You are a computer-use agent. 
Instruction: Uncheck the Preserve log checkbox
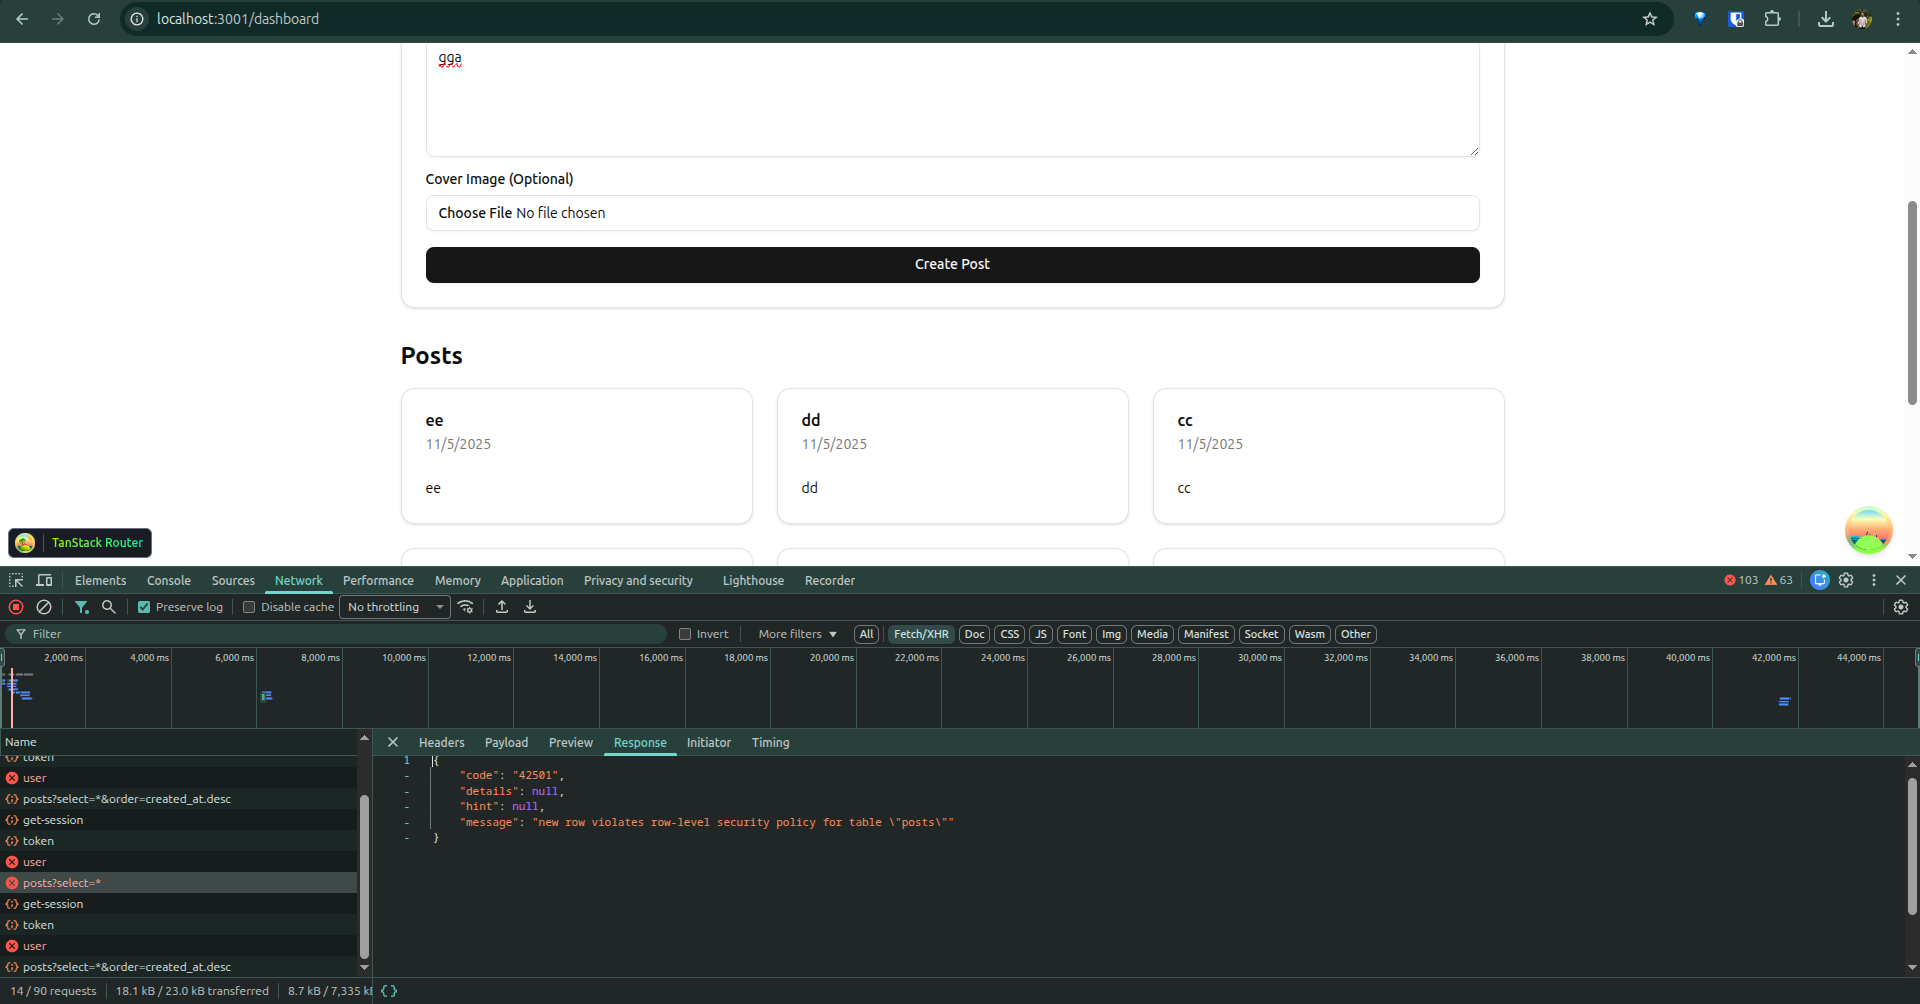144,607
